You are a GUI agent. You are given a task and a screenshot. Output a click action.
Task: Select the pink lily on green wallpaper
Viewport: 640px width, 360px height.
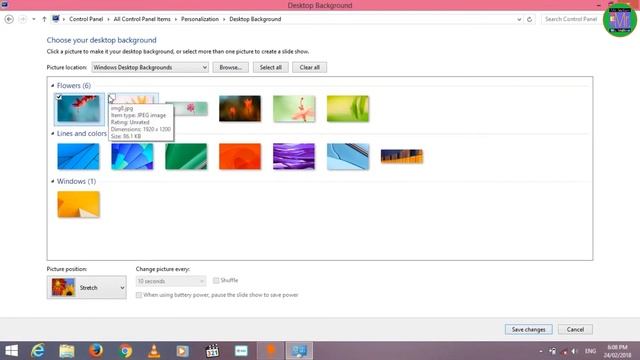coord(294,109)
